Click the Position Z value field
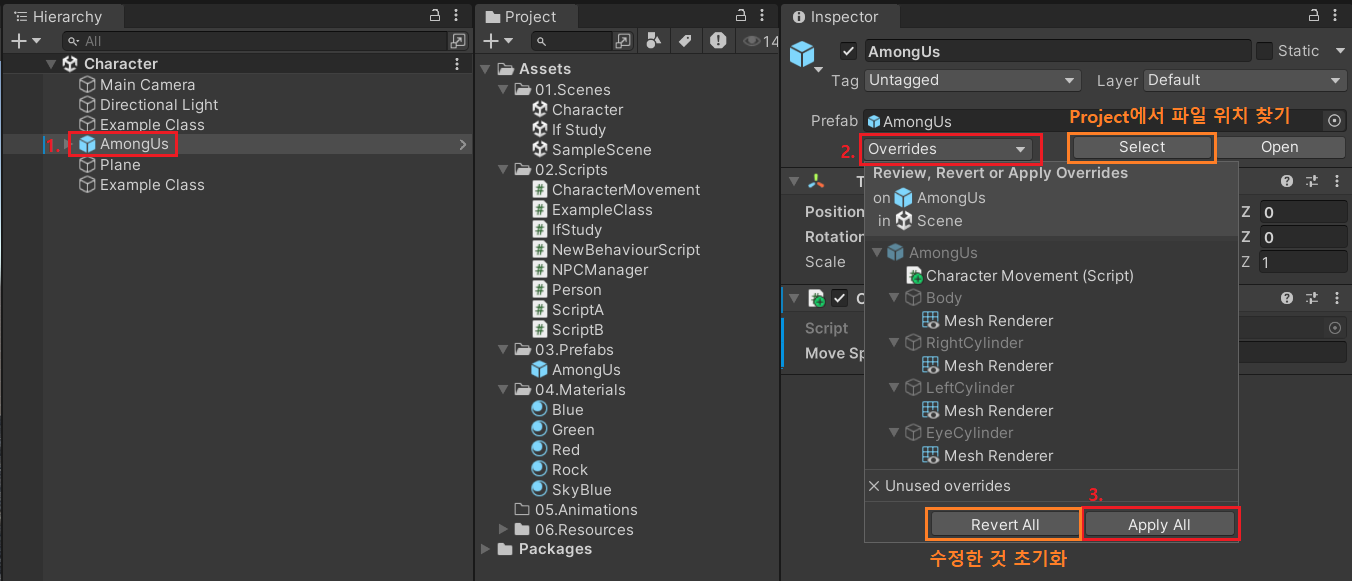 [1303, 212]
